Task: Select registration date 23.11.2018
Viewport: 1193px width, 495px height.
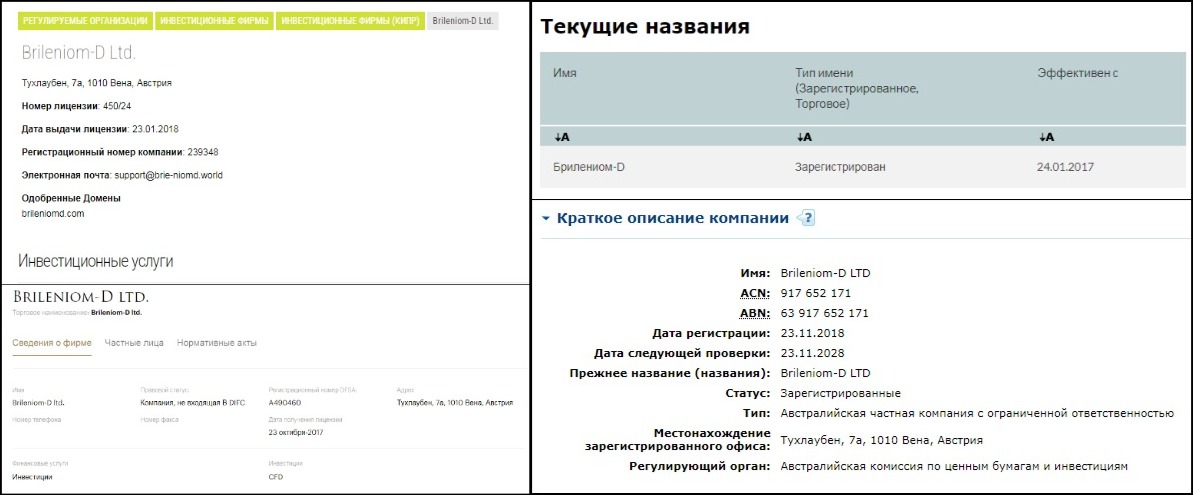Action: point(813,333)
